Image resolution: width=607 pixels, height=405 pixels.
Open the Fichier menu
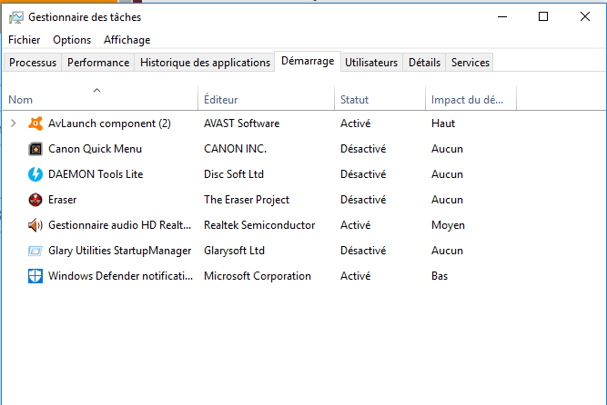[x=24, y=40]
